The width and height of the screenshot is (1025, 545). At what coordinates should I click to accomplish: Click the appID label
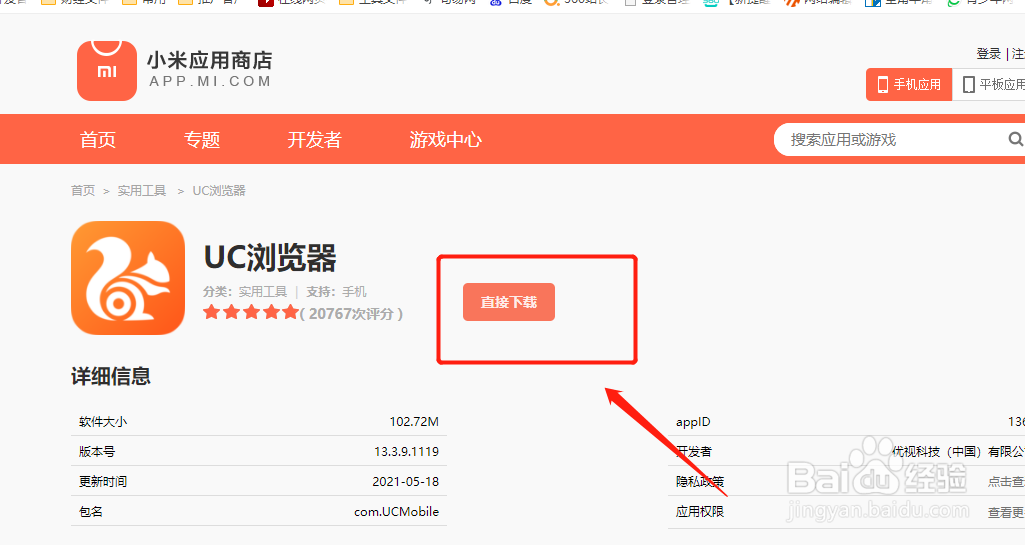pyautogui.click(x=693, y=422)
